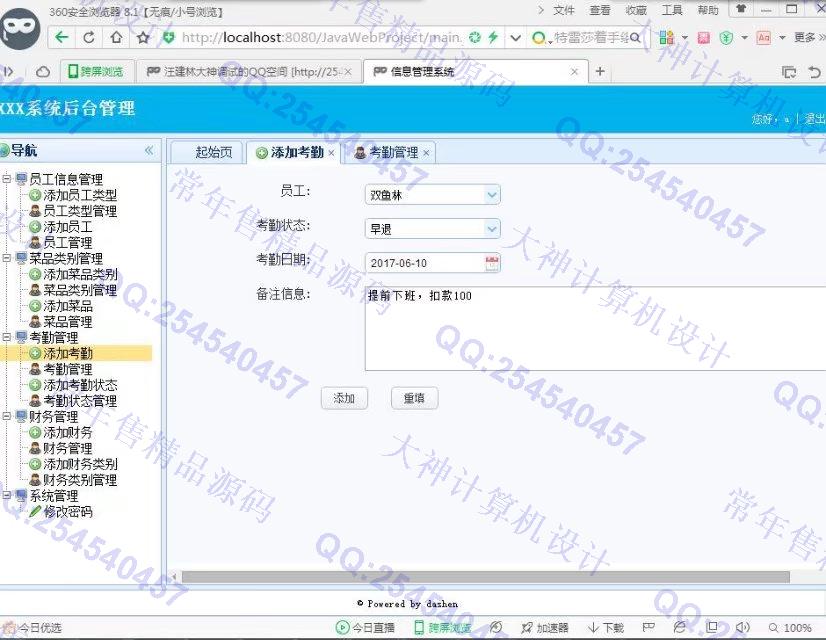Open 添加菜品类别 in navigation
The width and height of the screenshot is (826, 640).
tap(80, 274)
